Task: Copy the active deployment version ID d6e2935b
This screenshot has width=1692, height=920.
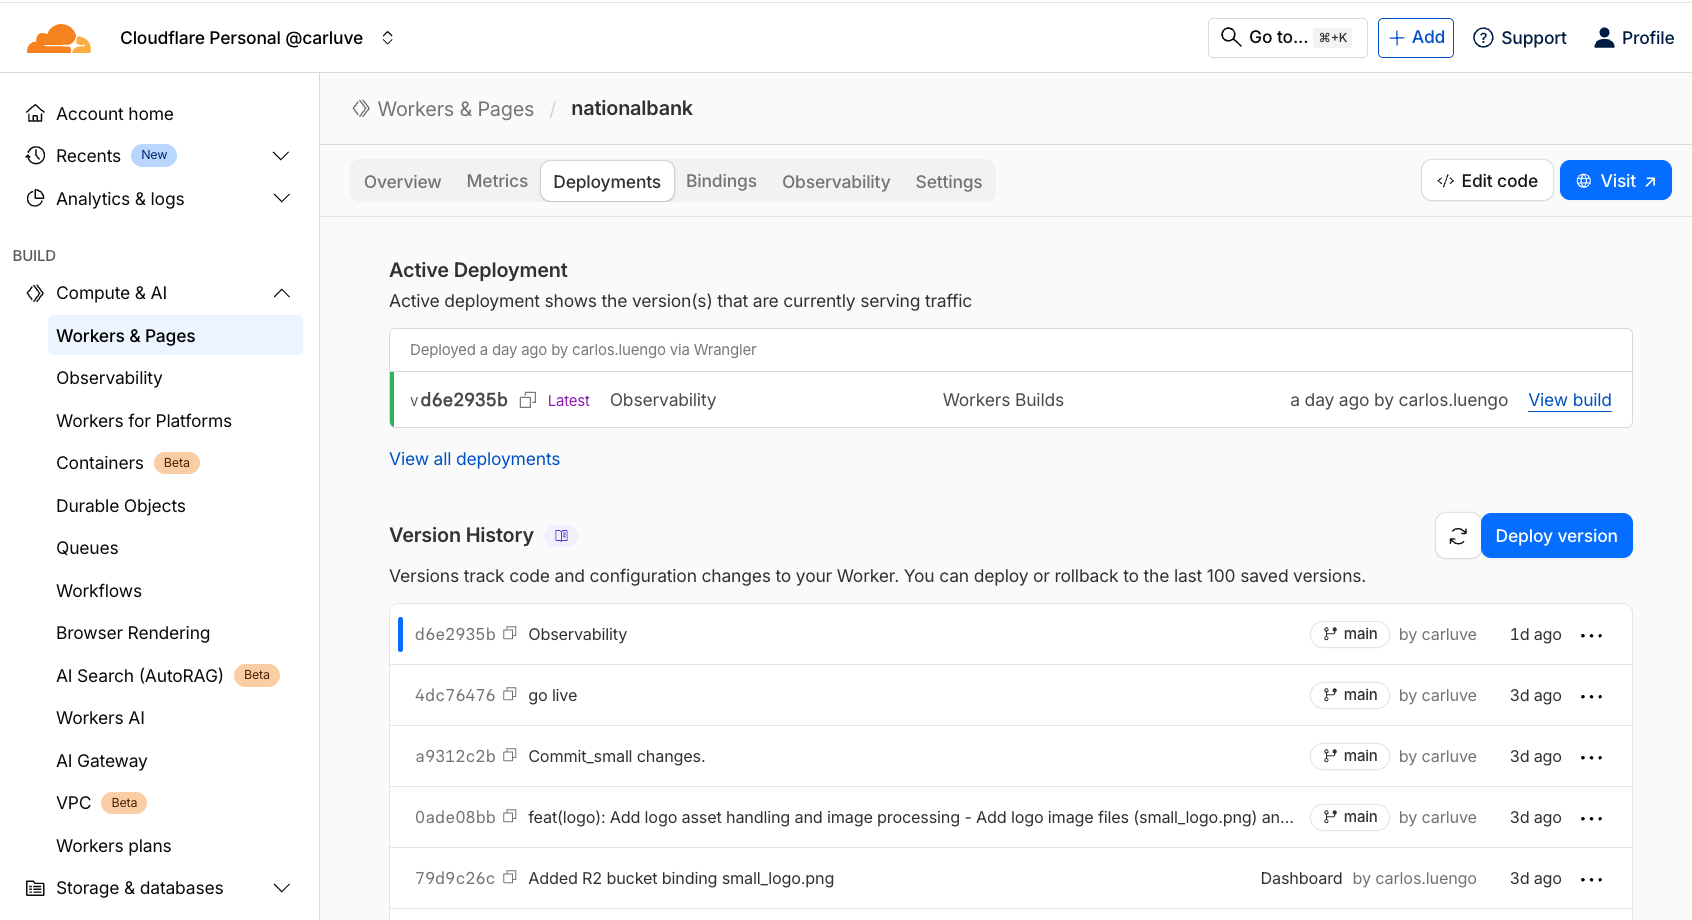Action: [x=528, y=400]
